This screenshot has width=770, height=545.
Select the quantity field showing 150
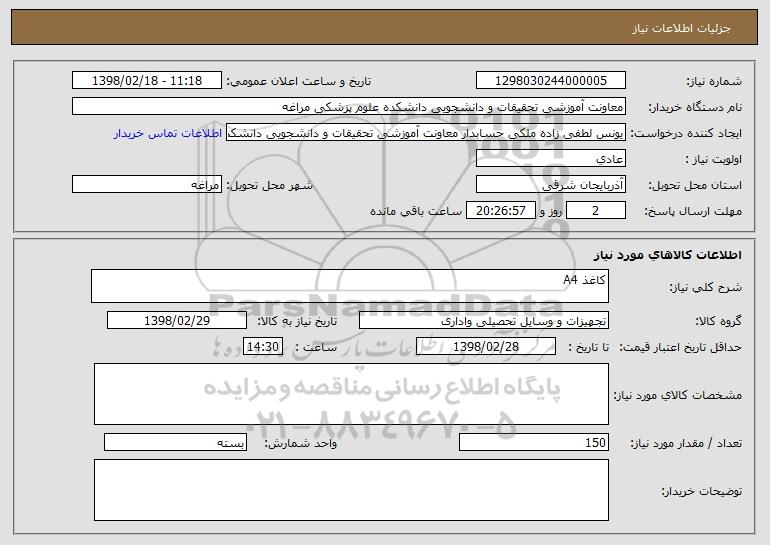pyautogui.click(x=534, y=442)
